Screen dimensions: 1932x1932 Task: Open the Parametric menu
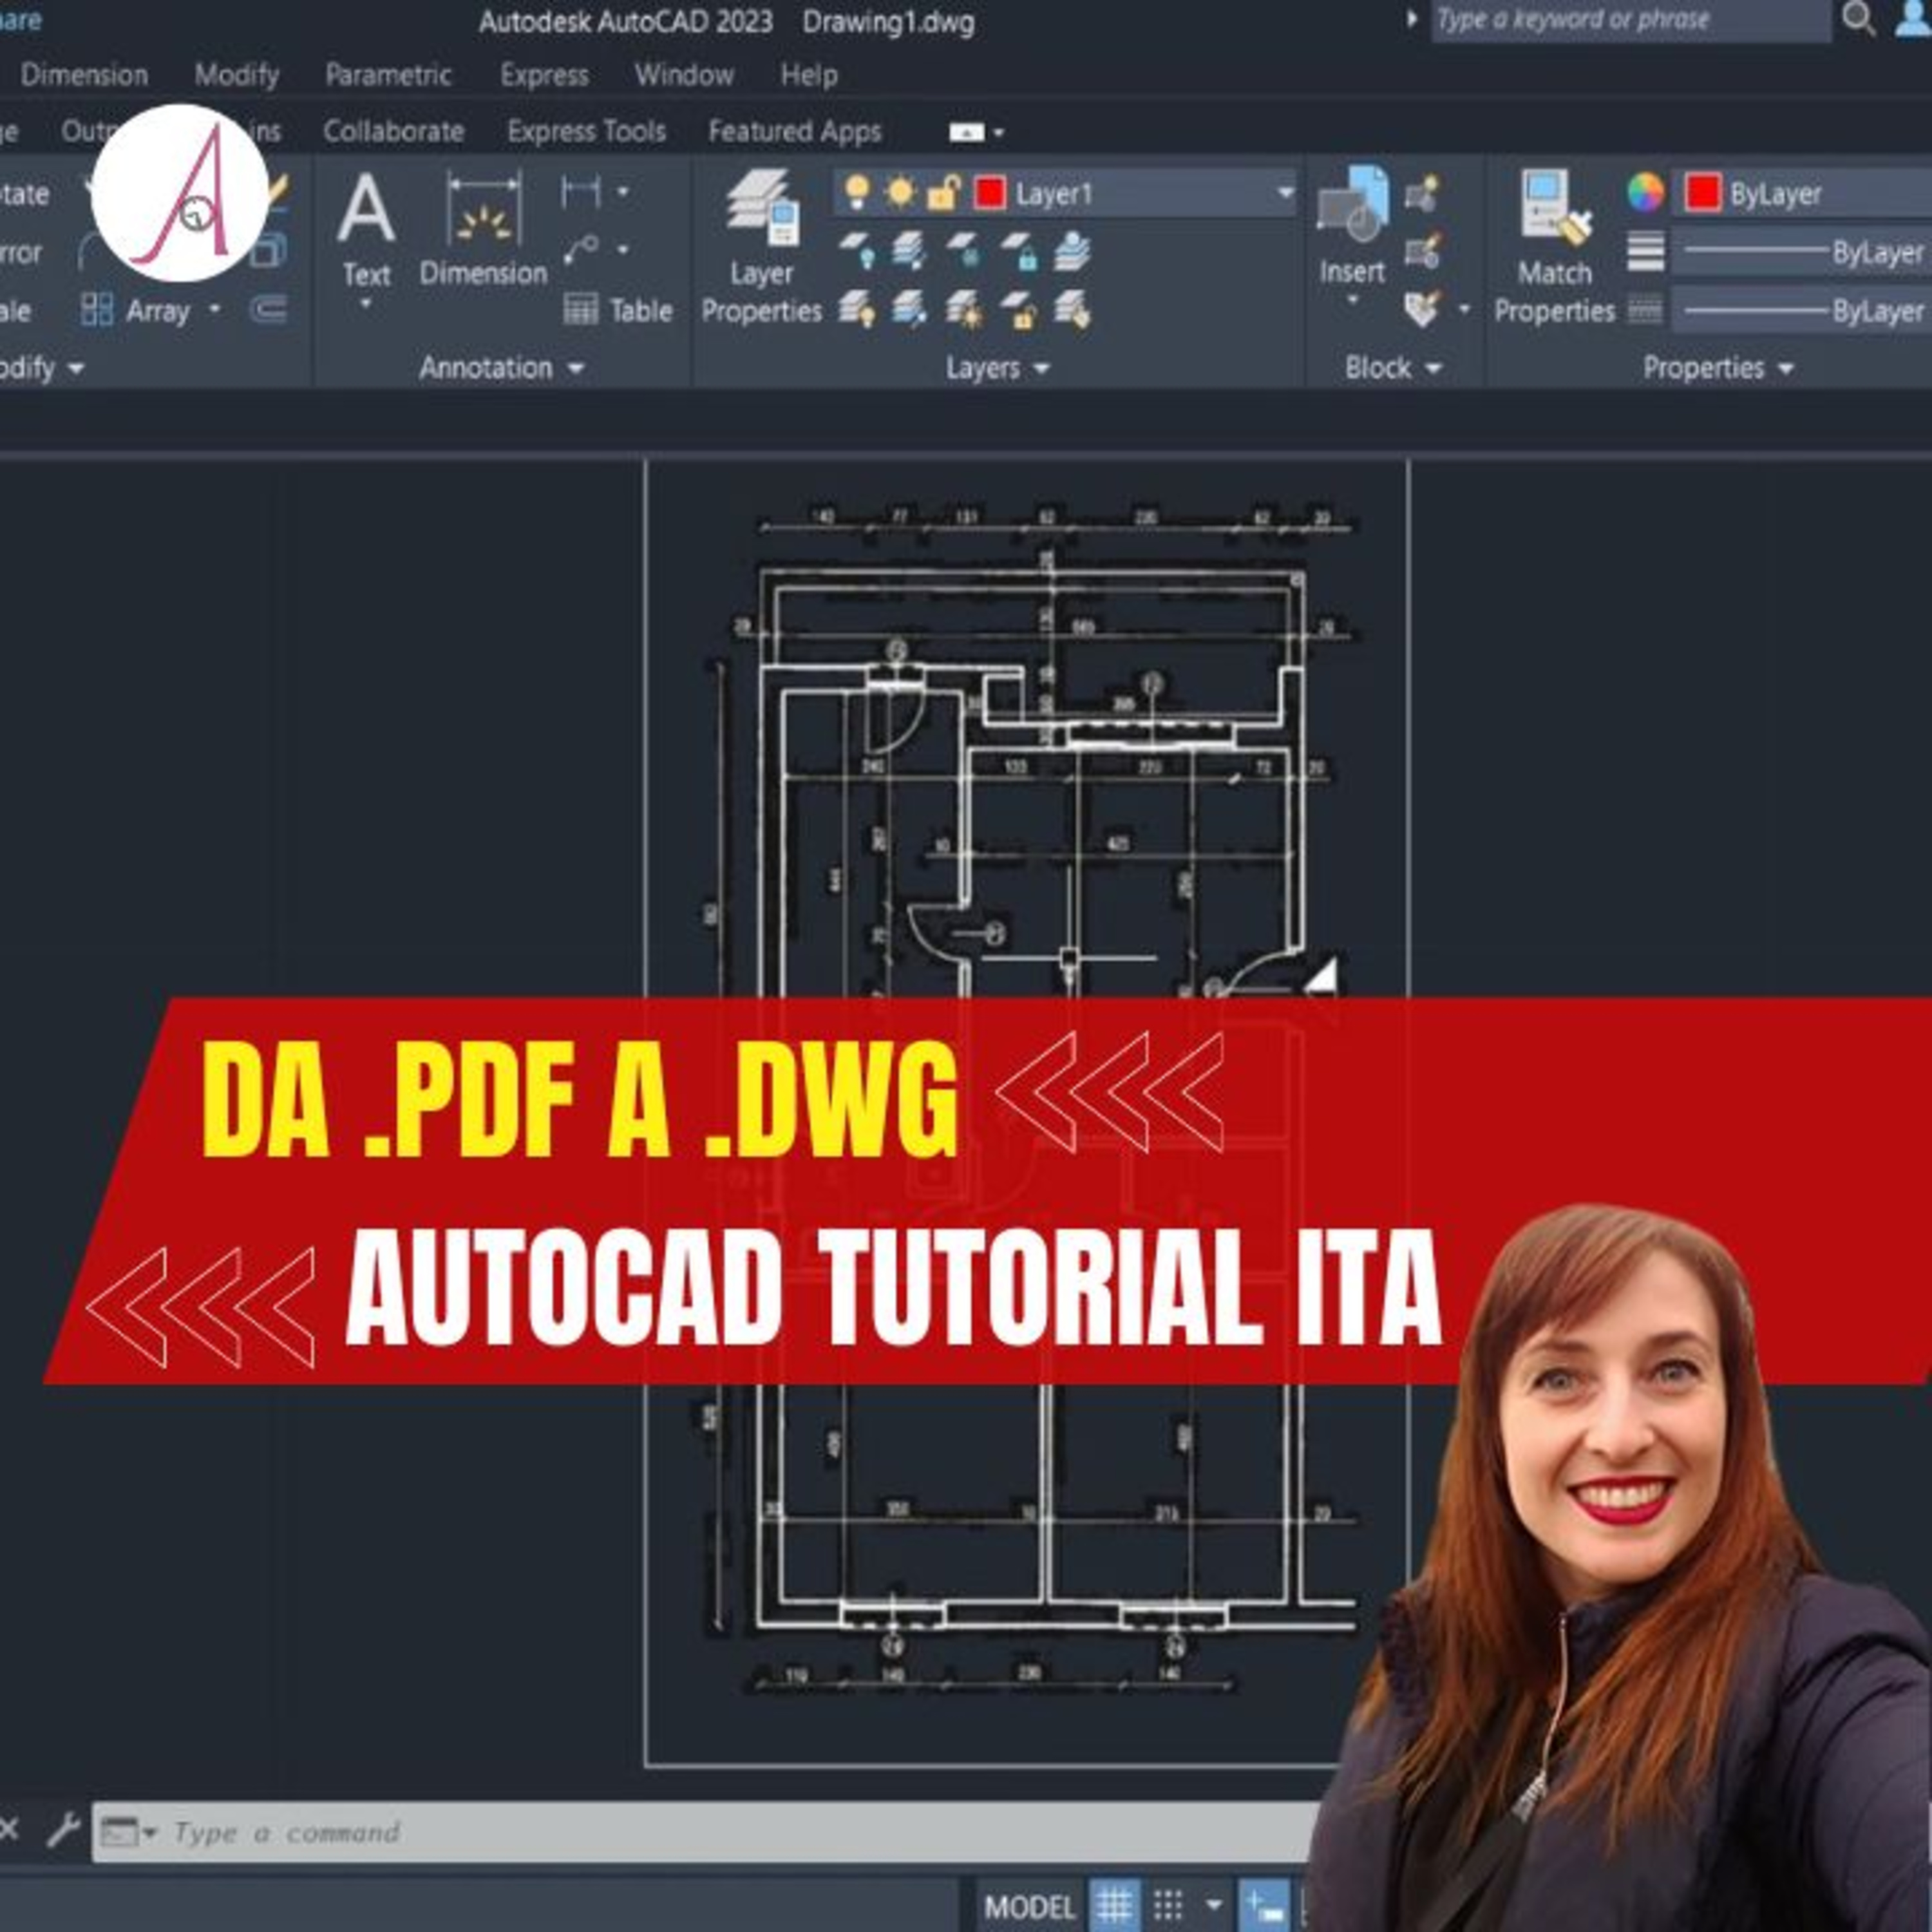click(x=388, y=75)
